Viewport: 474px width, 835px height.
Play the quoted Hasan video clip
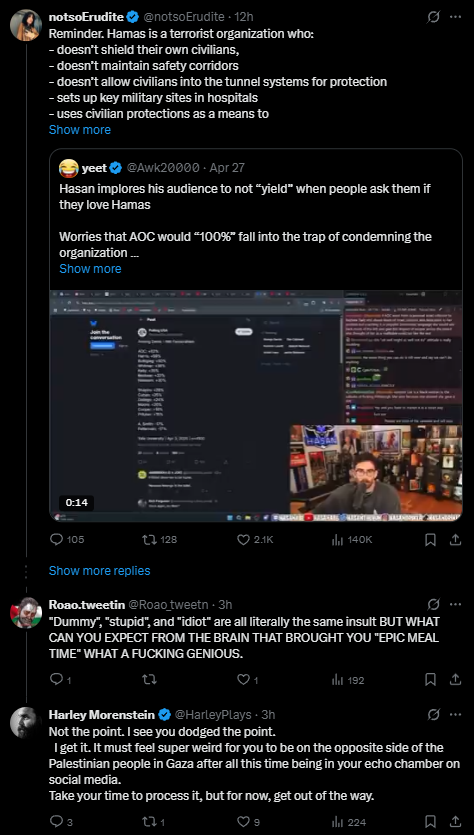[x=256, y=406]
